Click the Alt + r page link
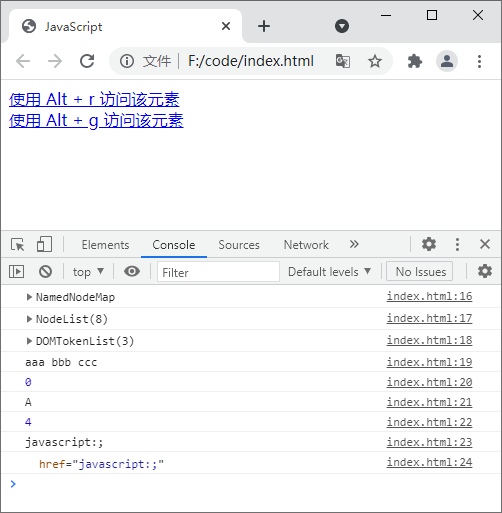502x513 pixels. click(94, 99)
